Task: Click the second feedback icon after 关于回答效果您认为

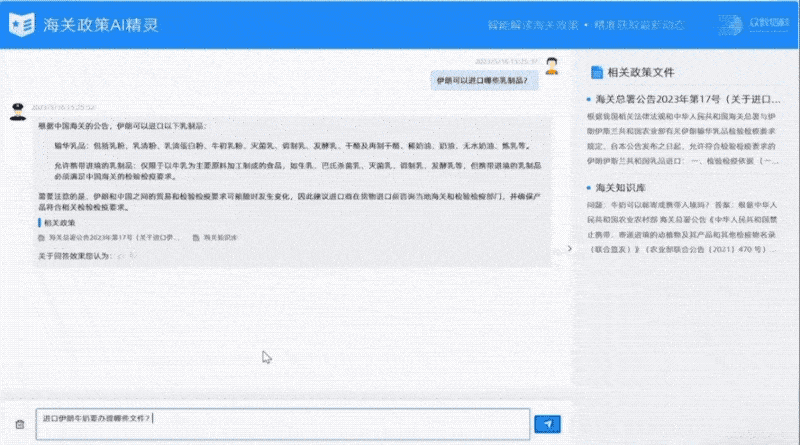Action: click(x=133, y=256)
